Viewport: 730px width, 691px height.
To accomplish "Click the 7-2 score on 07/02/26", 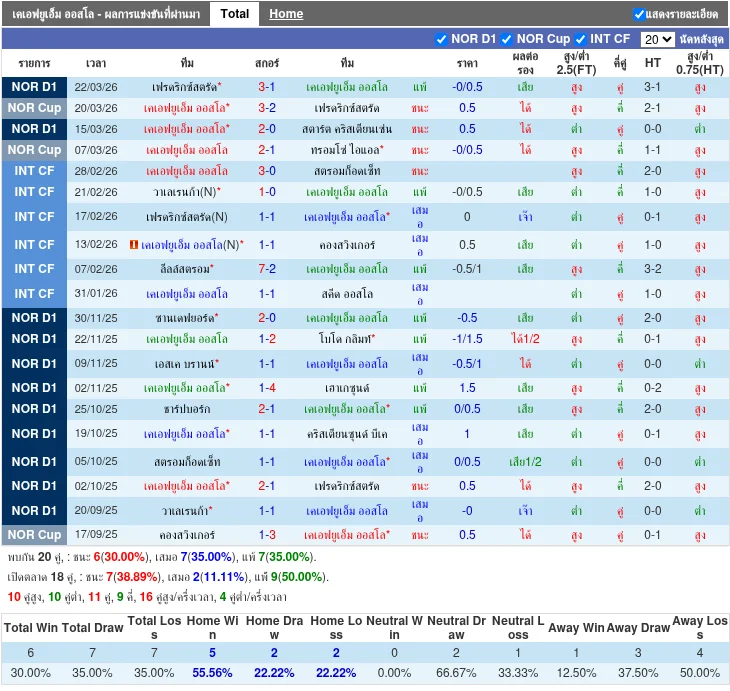I will point(267,269).
